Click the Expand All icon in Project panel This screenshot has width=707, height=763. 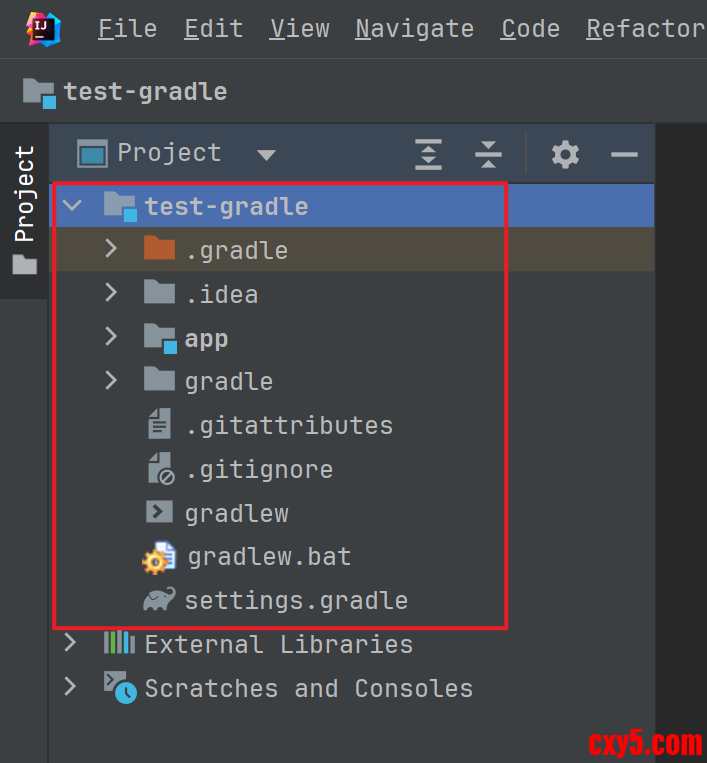click(428, 154)
